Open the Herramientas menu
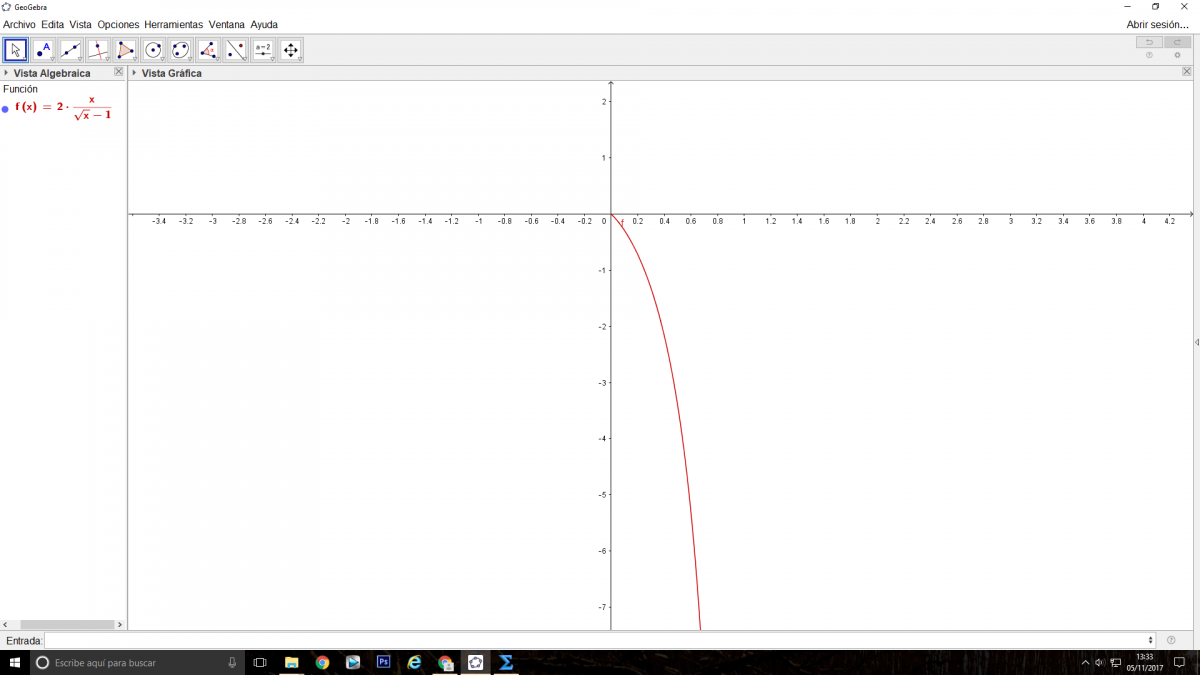The height and width of the screenshot is (675, 1200). 173,24
